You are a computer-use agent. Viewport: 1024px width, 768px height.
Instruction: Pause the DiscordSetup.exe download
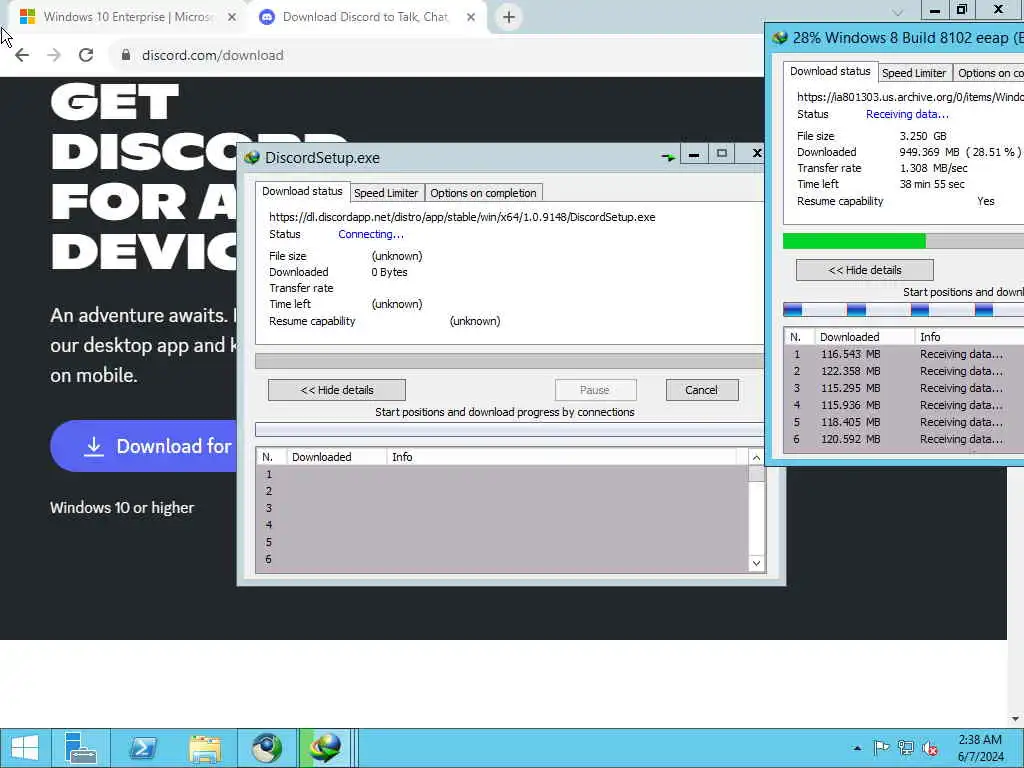click(595, 390)
